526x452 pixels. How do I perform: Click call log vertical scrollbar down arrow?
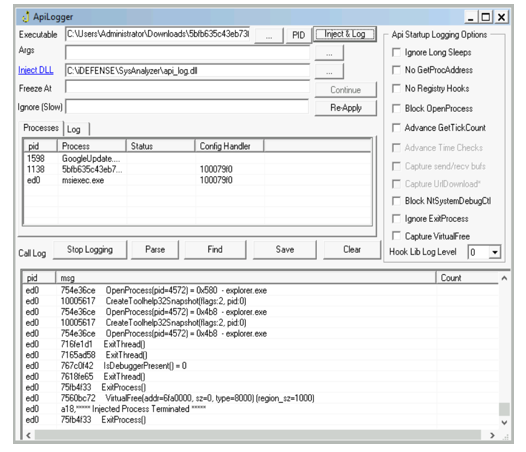504,422
